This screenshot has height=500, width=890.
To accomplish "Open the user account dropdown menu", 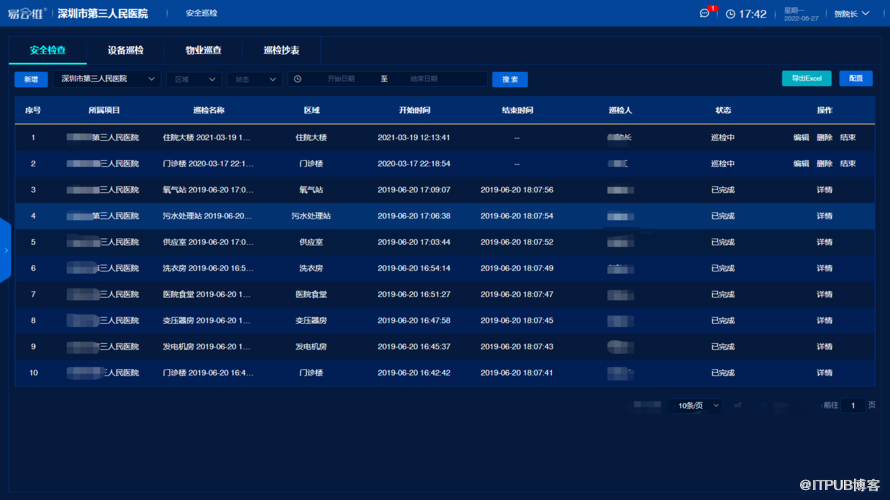I will pyautogui.click(x=852, y=14).
